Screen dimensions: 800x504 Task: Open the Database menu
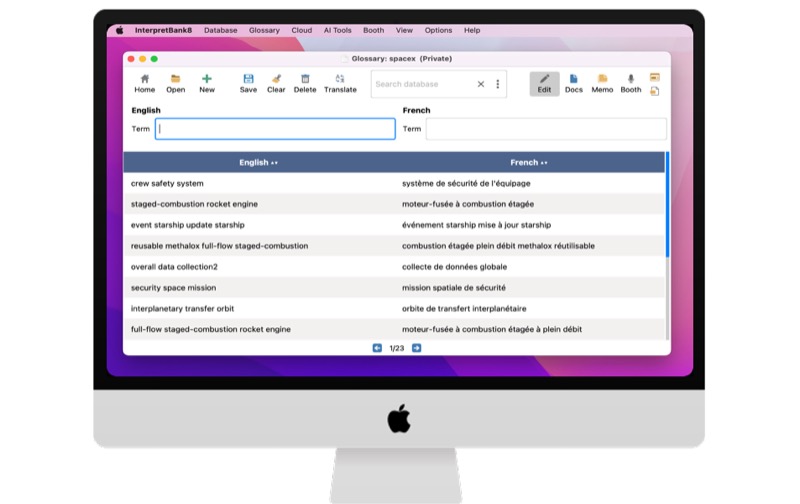click(220, 30)
